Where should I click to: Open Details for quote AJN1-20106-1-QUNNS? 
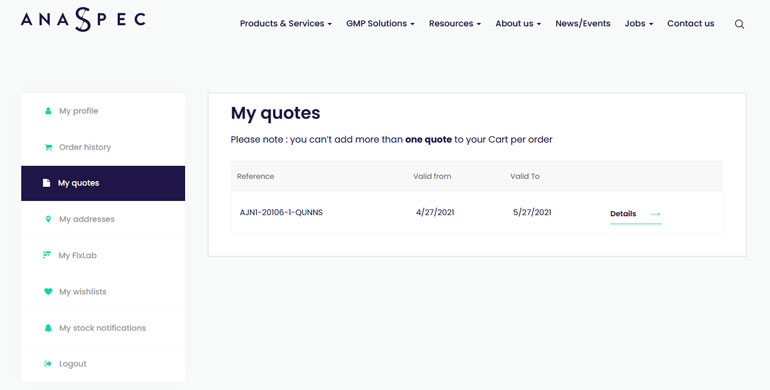635,214
